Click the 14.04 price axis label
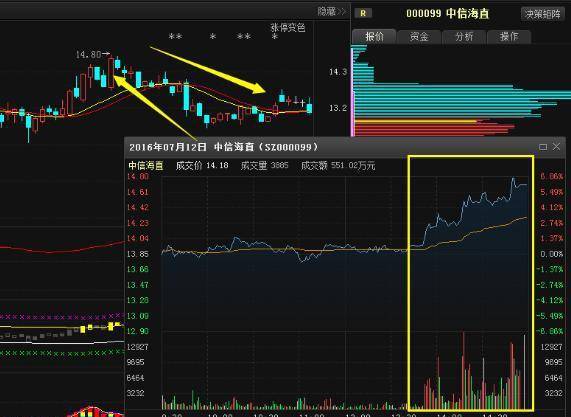The height and width of the screenshot is (417, 571). (x=138, y=239)
